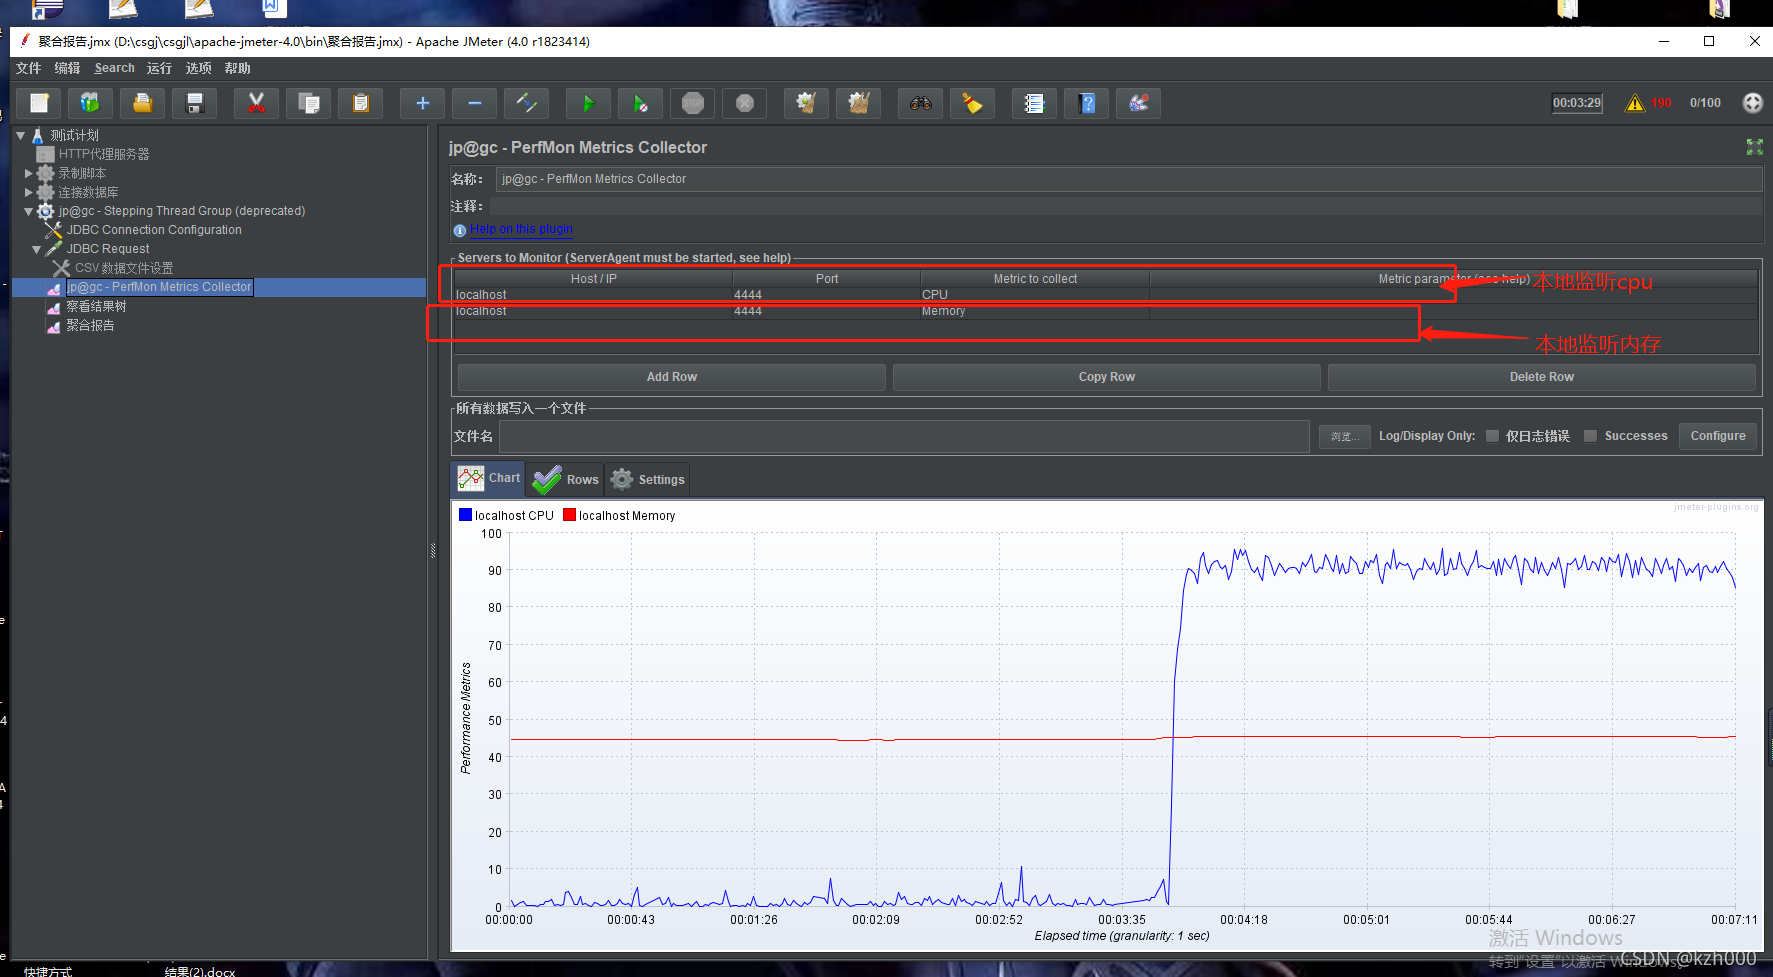Click the 注释 comment field

[x=1126, y=206]
